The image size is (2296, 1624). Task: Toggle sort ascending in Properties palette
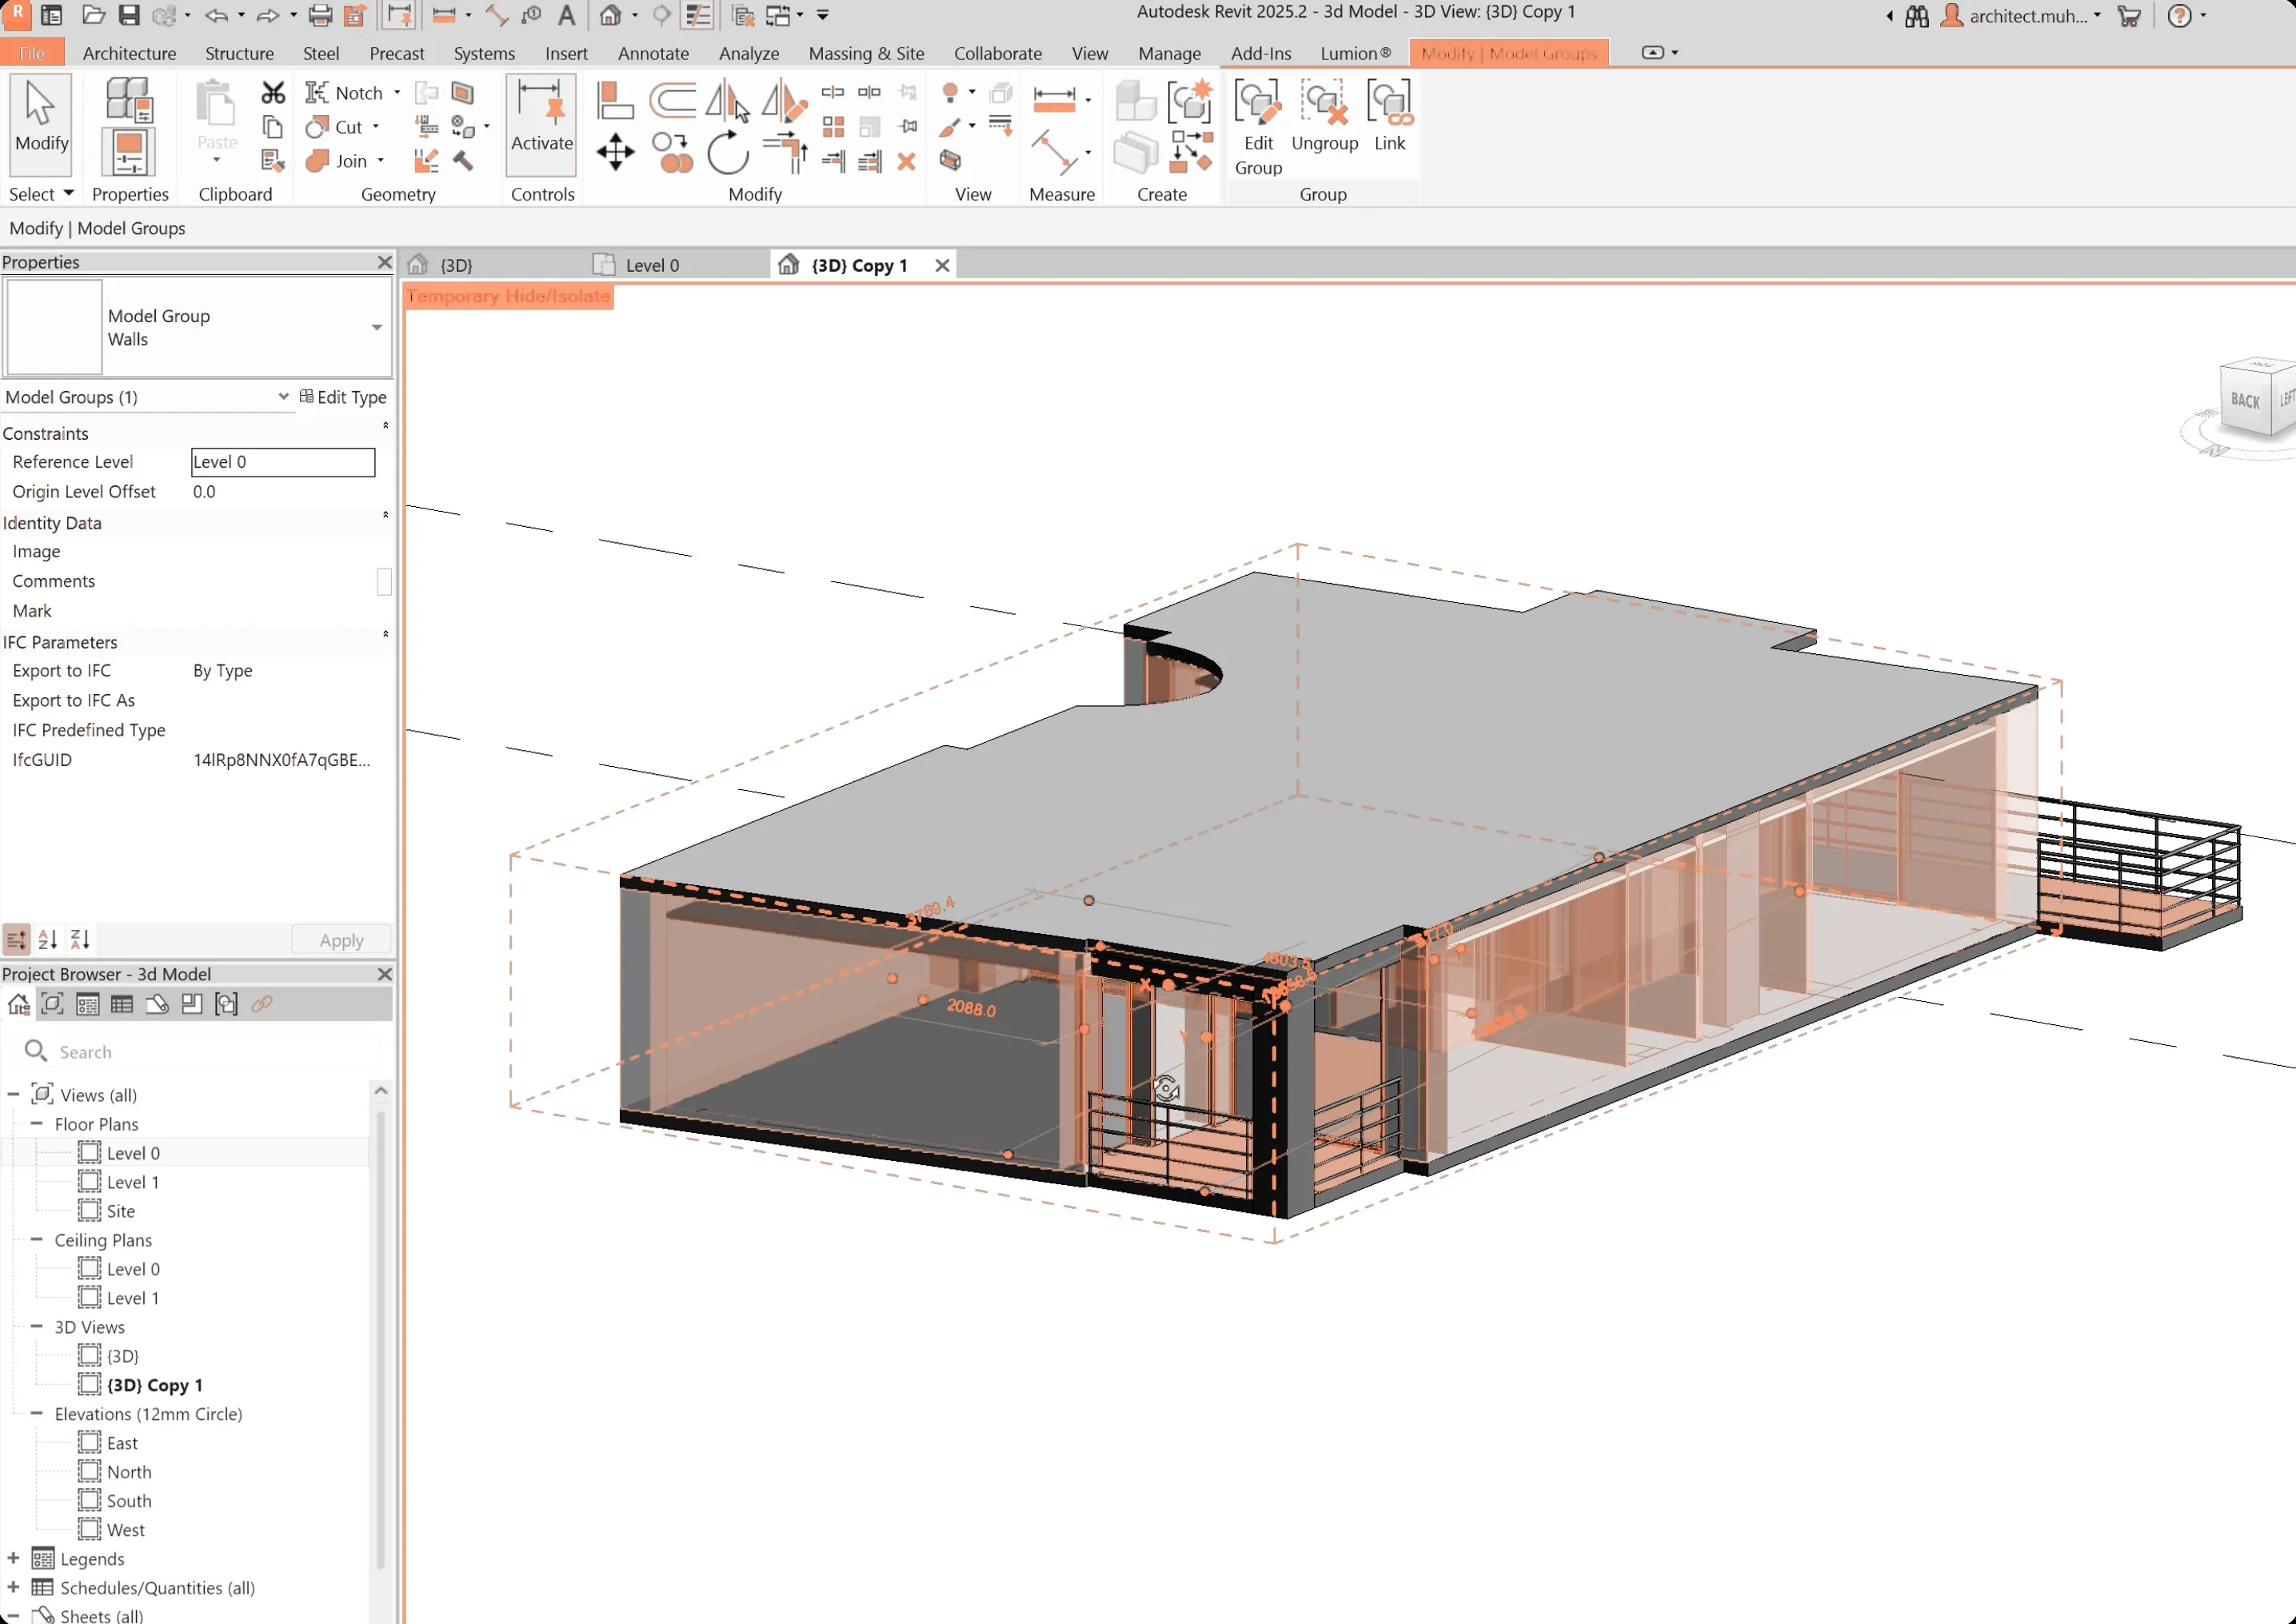(48, 940)
